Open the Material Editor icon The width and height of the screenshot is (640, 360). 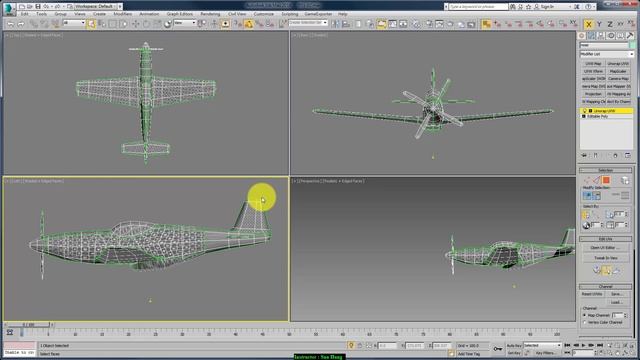[416, 24]
